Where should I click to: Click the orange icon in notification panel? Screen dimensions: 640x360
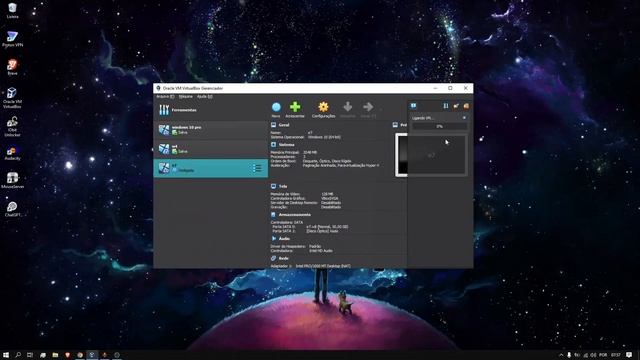click(466, 106)
